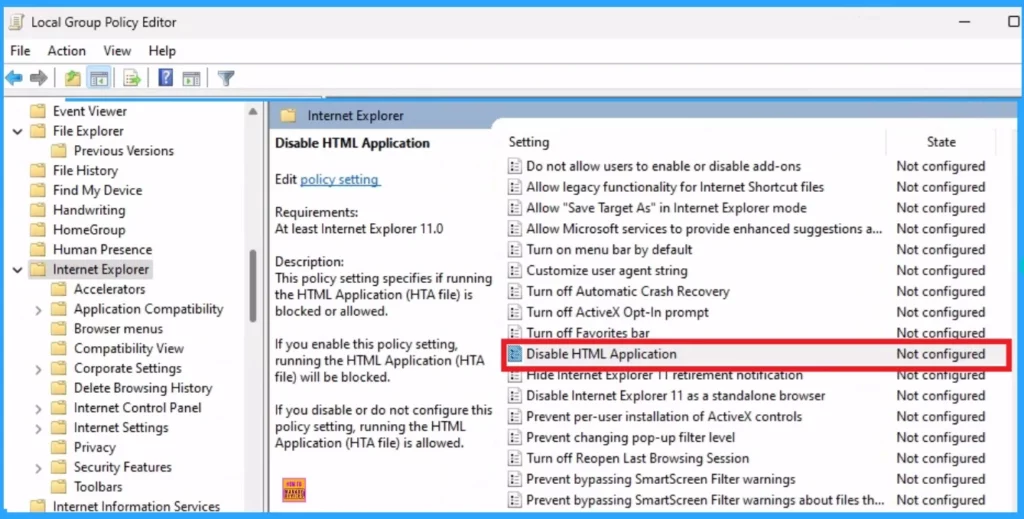The width and height of the screenshot is (1024, 519).
Task: Open the policy setting edit link
Action: click(x=340, y=179)
